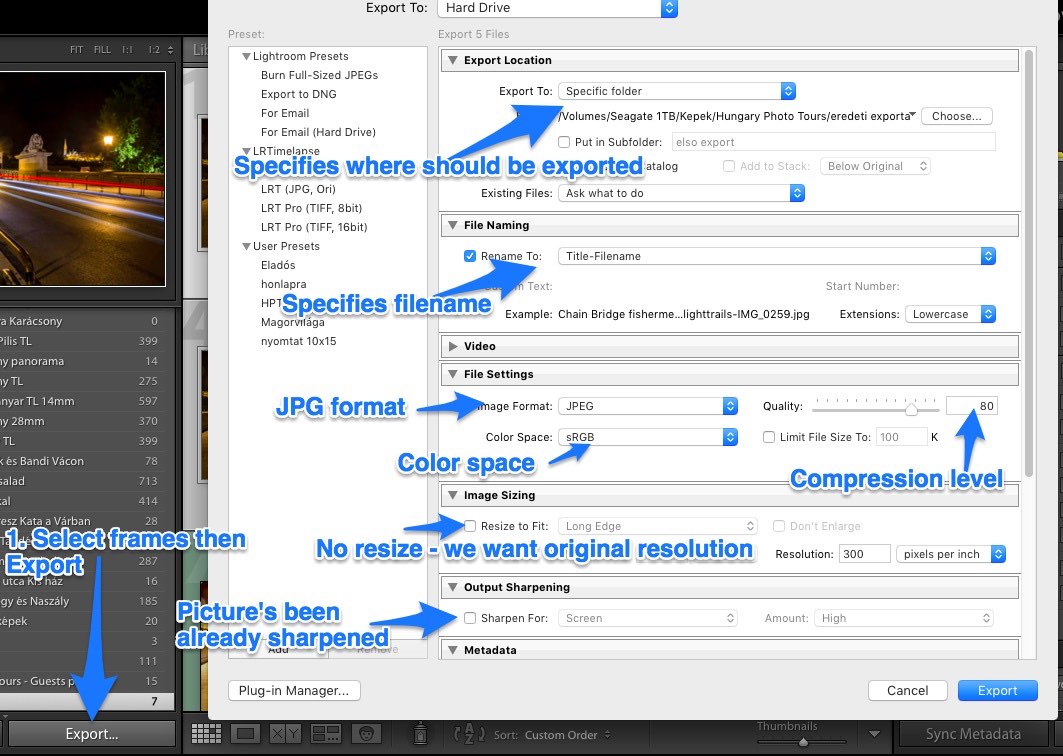Open the pixels per inch dropdown
The image size is (1063, 756).
pyautogui.click(x=950, y=554)
